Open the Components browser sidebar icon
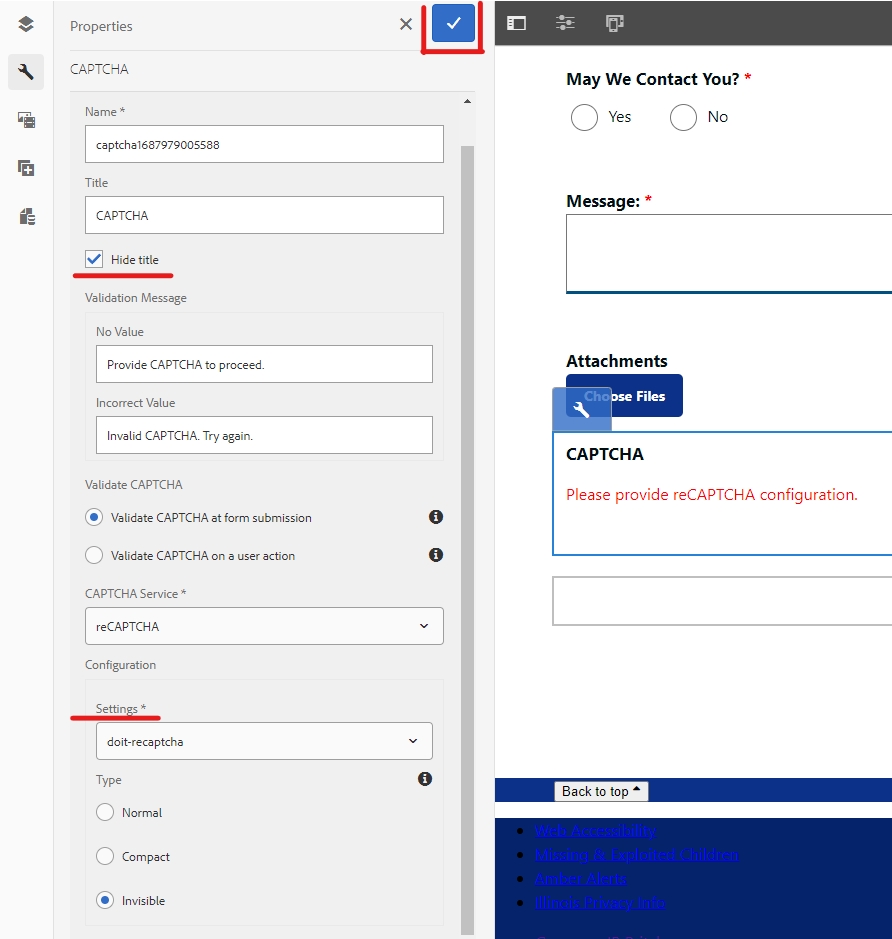The image size is (892, 939). [x=26, y=168]
